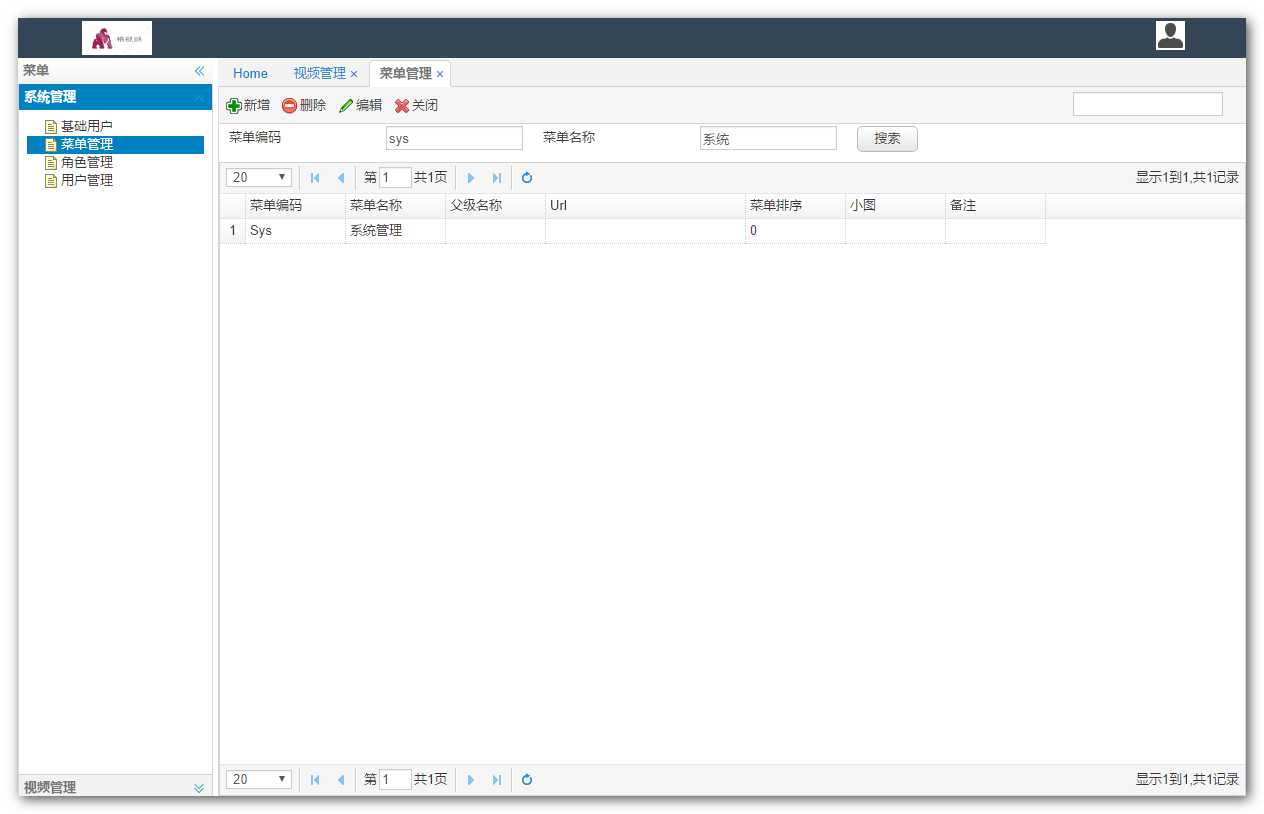Click the 编辑 edit button
1264x814 pixels.
coord(360,105)
